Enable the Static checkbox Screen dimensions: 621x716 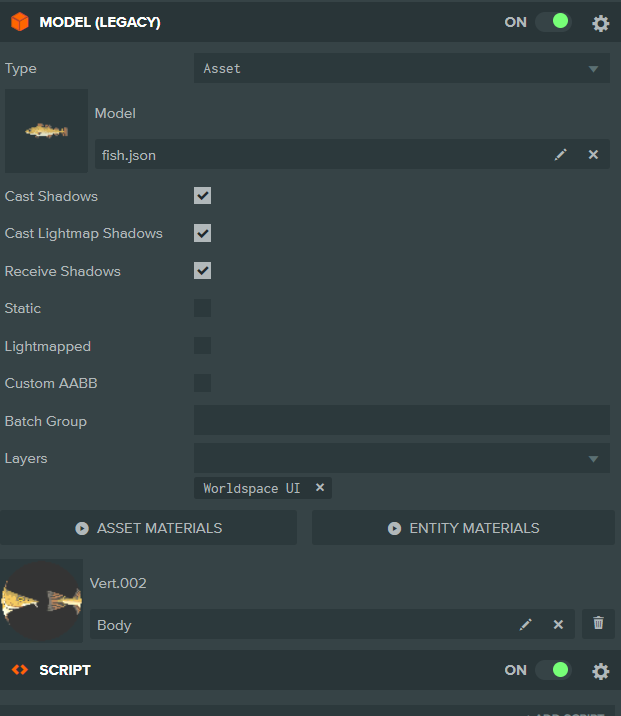pos(202,308)
